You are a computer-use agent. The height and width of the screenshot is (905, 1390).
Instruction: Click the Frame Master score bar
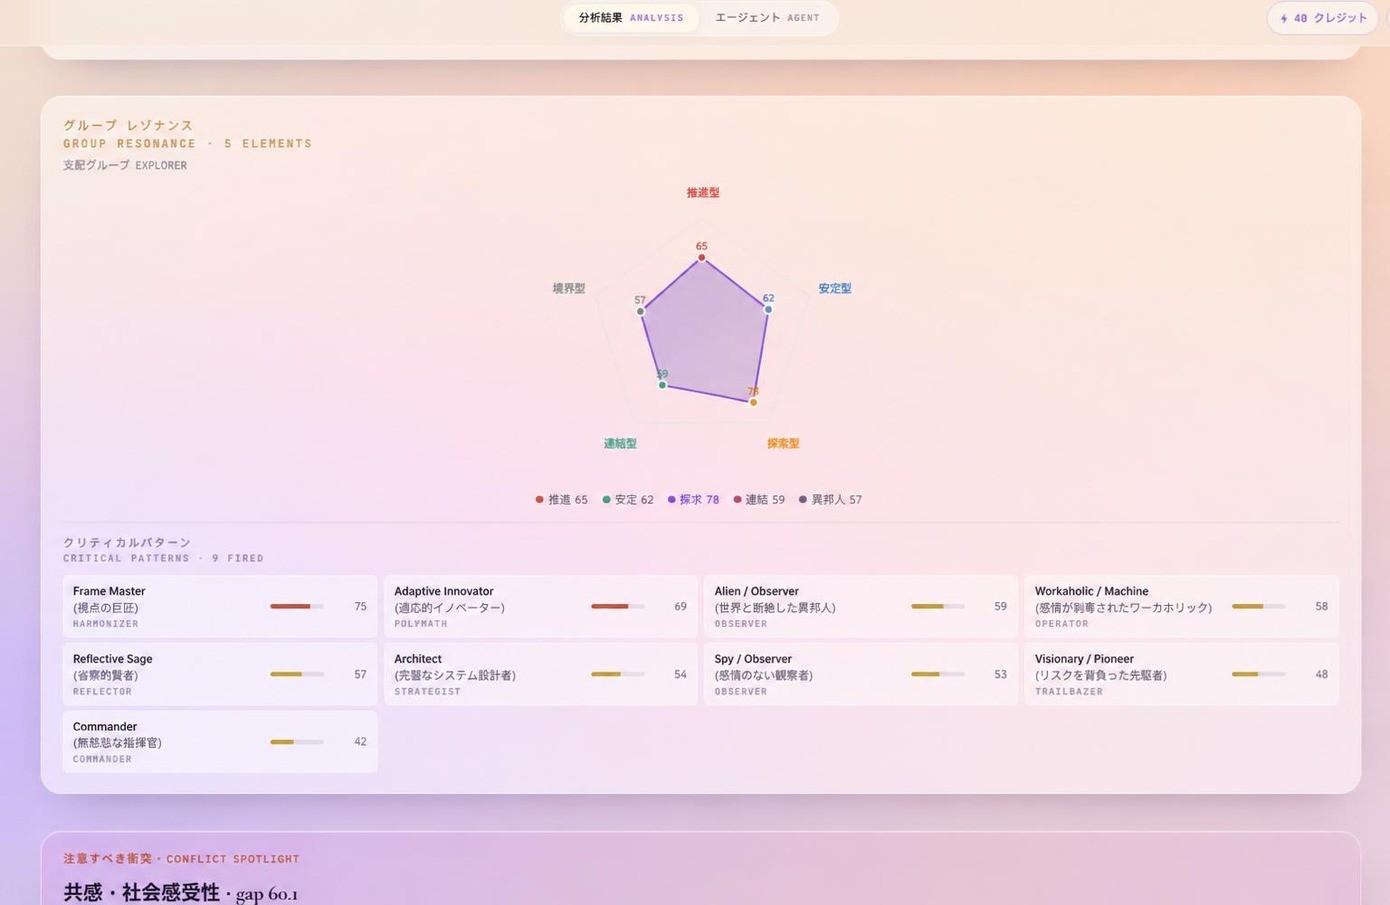click(x=297, y=607)
